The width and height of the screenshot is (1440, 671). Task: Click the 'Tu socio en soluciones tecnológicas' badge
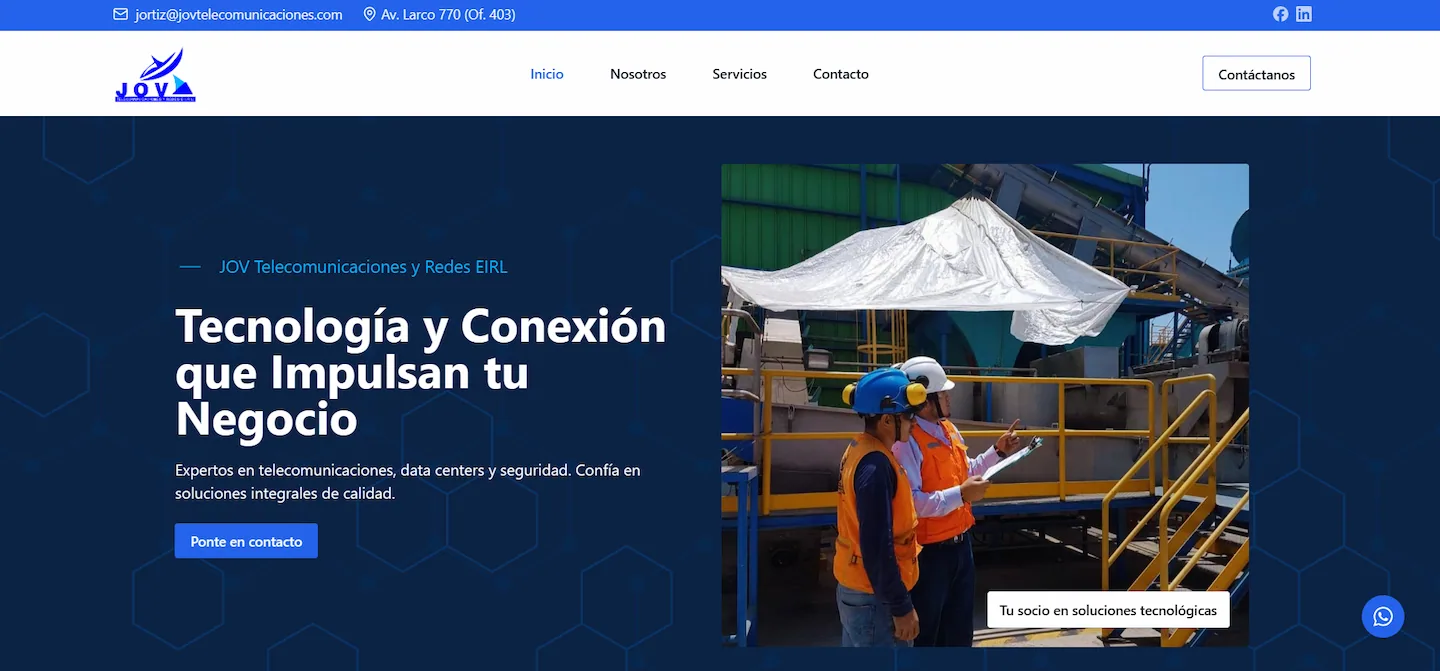pos(1108,610)
